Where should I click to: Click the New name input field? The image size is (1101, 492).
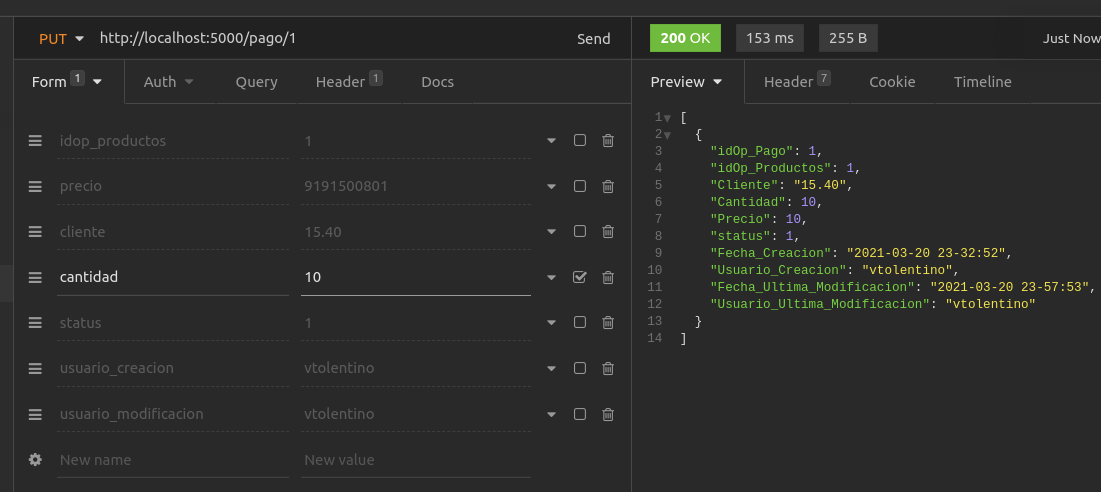tap(173, 460)
